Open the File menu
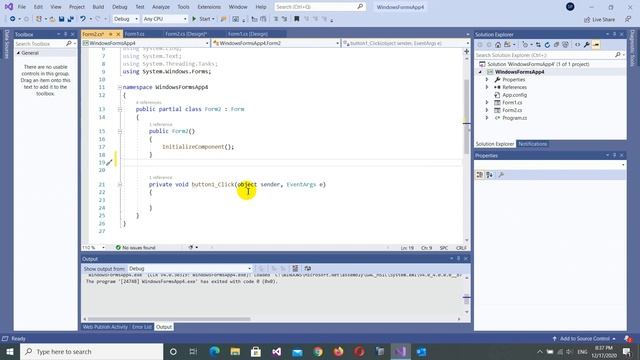Image resolution: width=640 pixels, height=360 pixels. click(22, 7)
